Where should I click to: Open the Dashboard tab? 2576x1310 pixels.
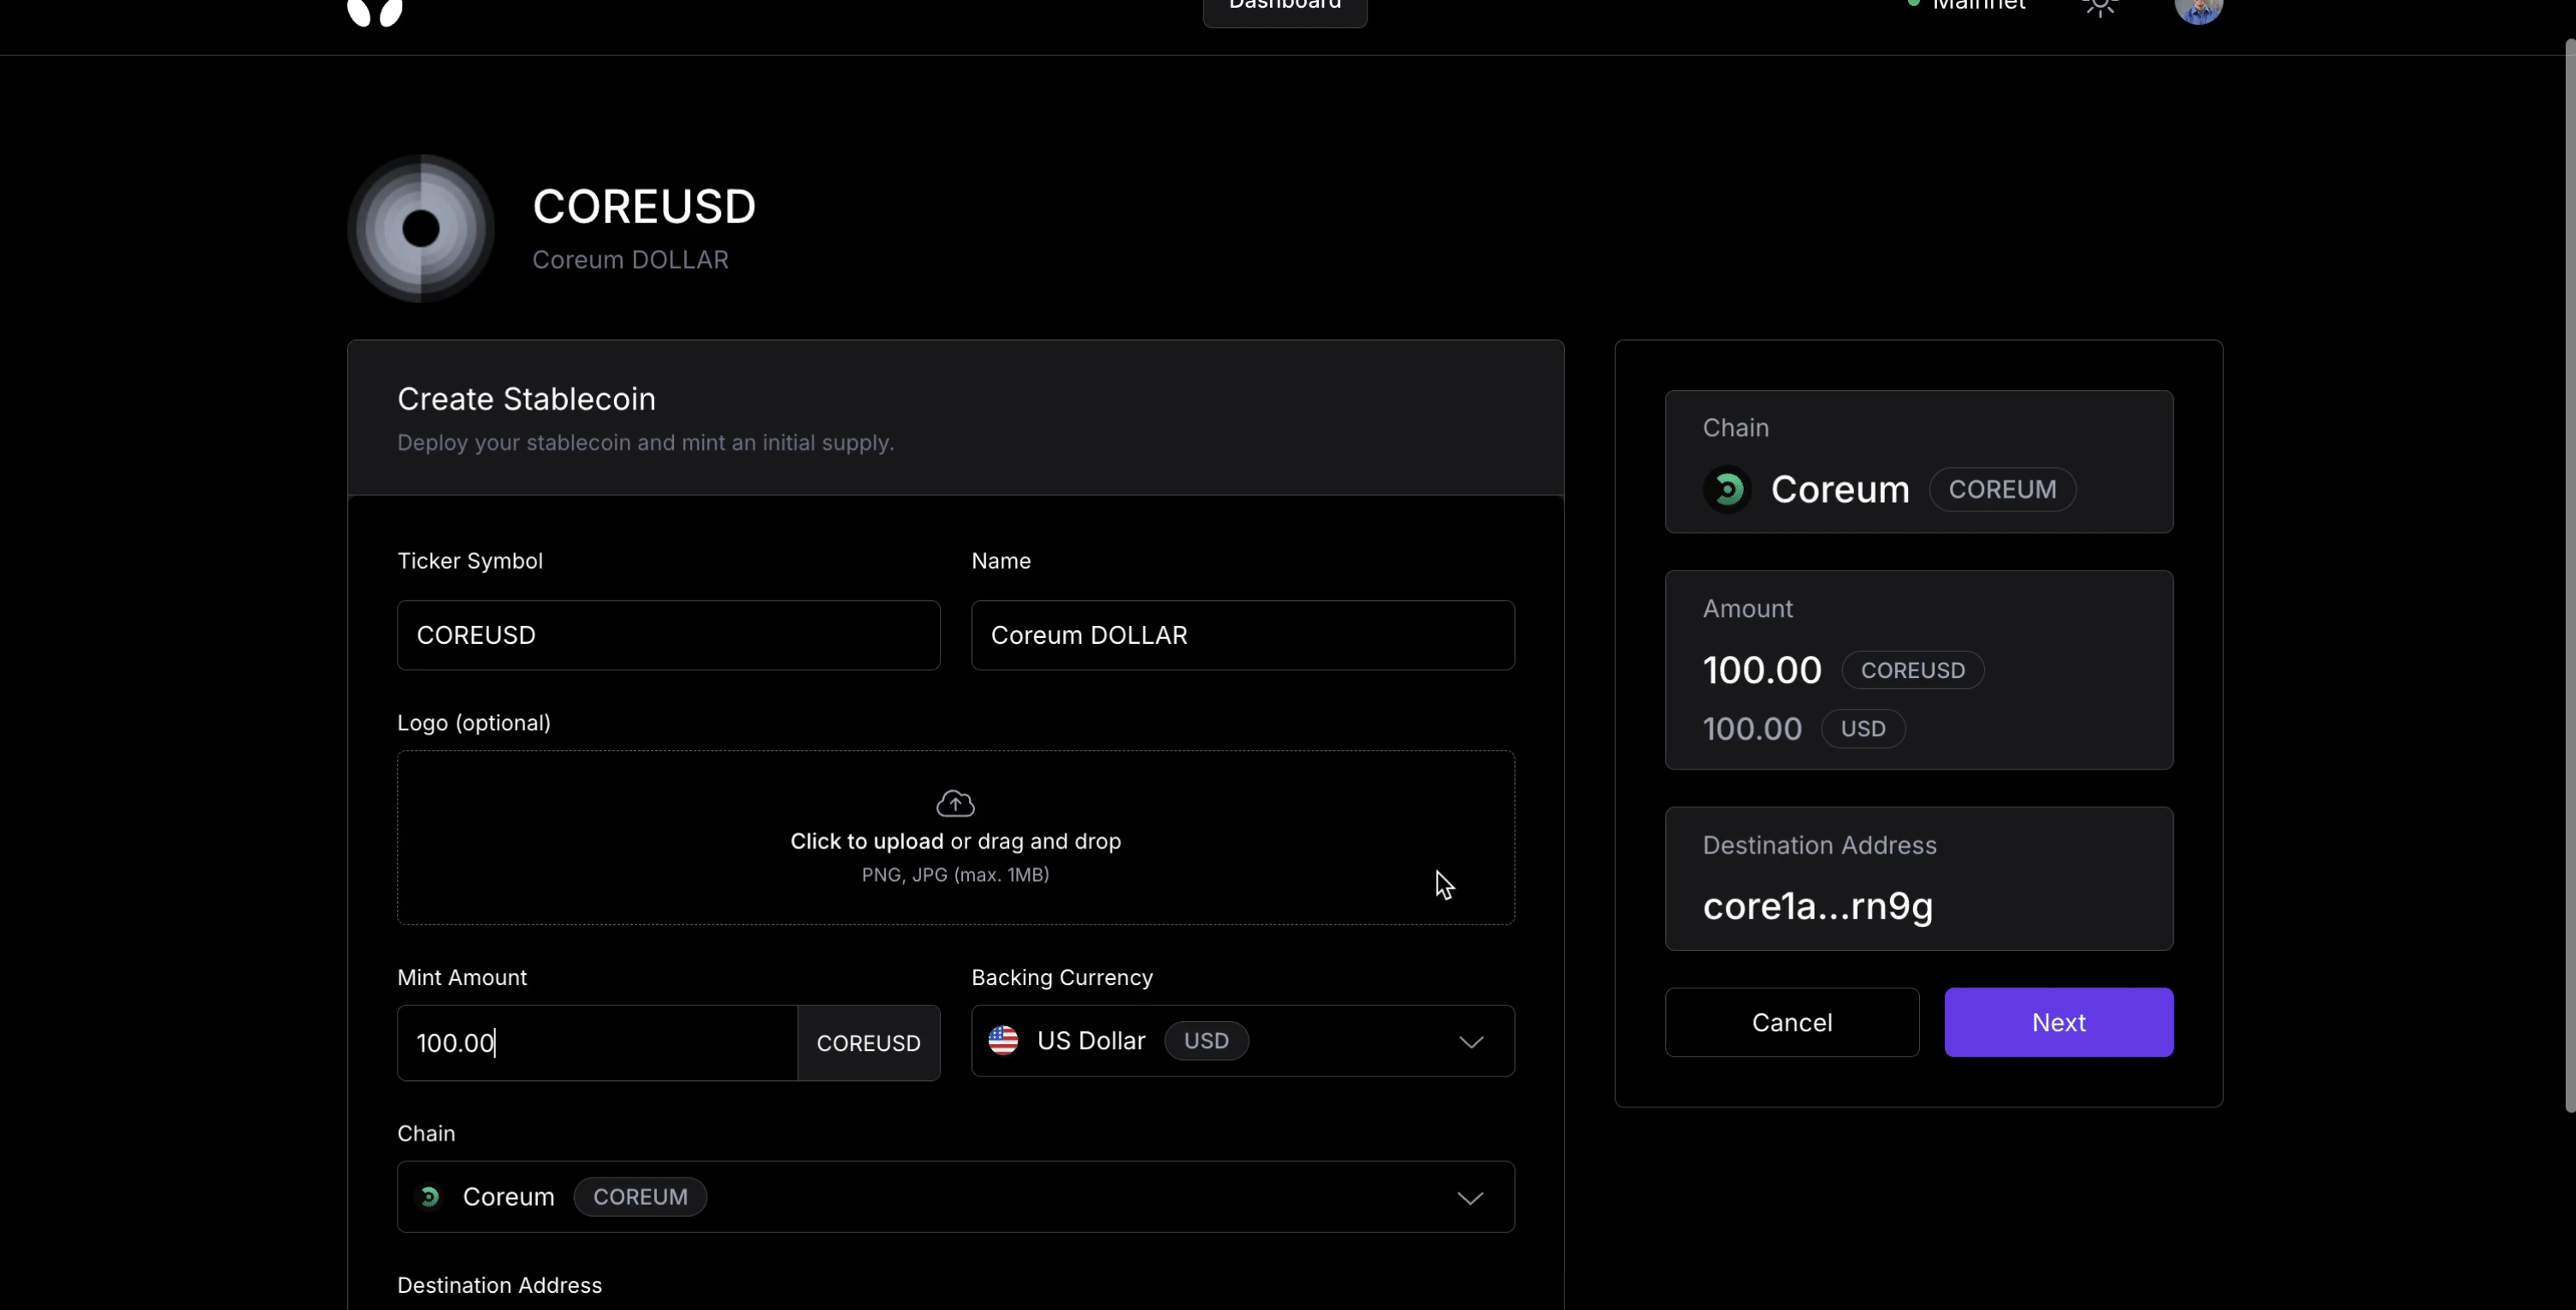coord(1284,8)
